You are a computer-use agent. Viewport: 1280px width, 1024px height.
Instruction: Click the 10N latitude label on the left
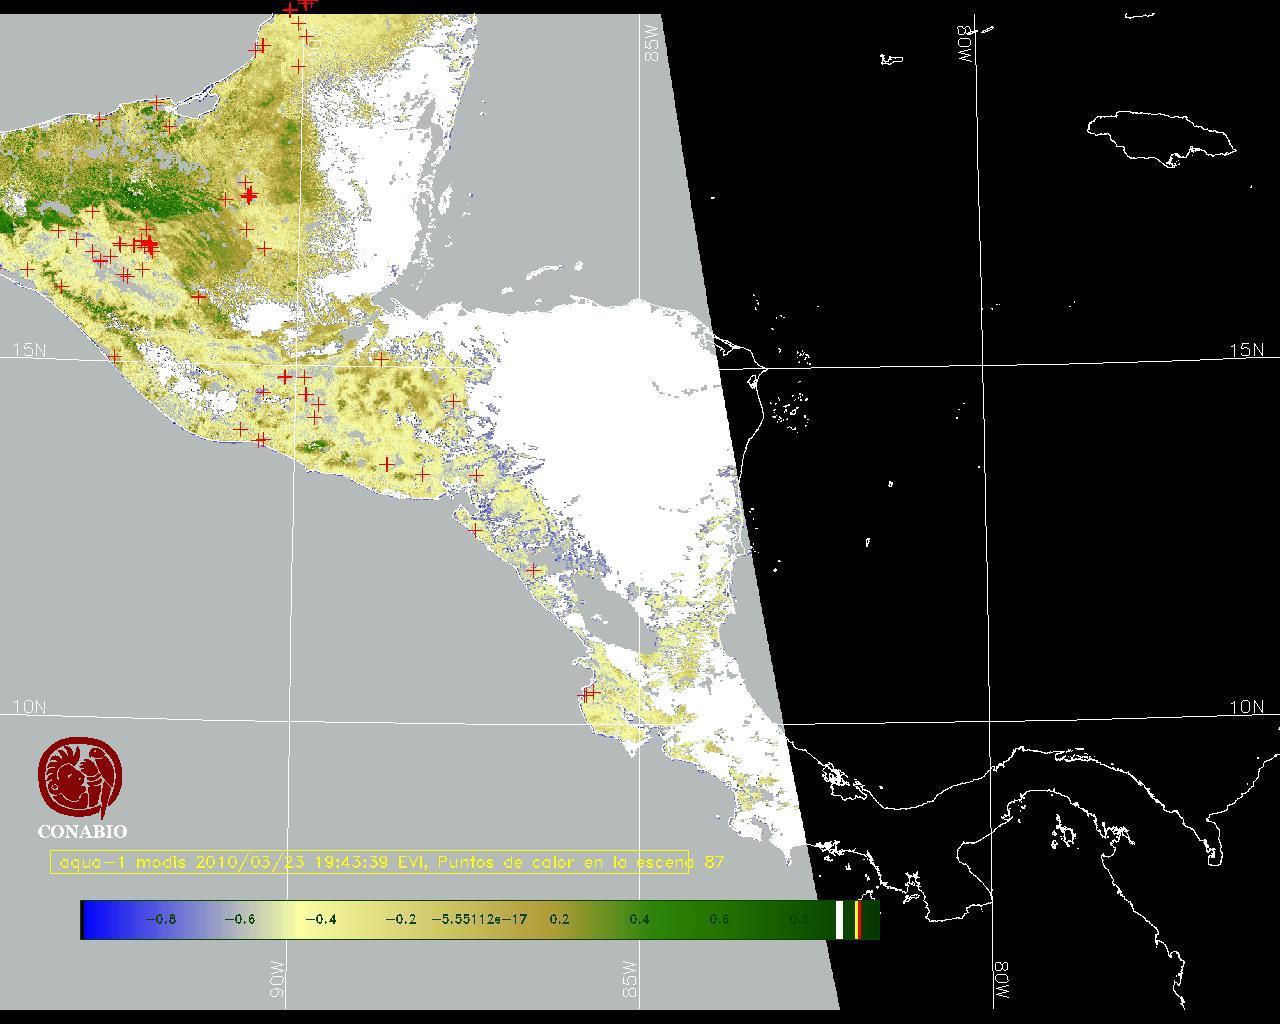point(29,707)
